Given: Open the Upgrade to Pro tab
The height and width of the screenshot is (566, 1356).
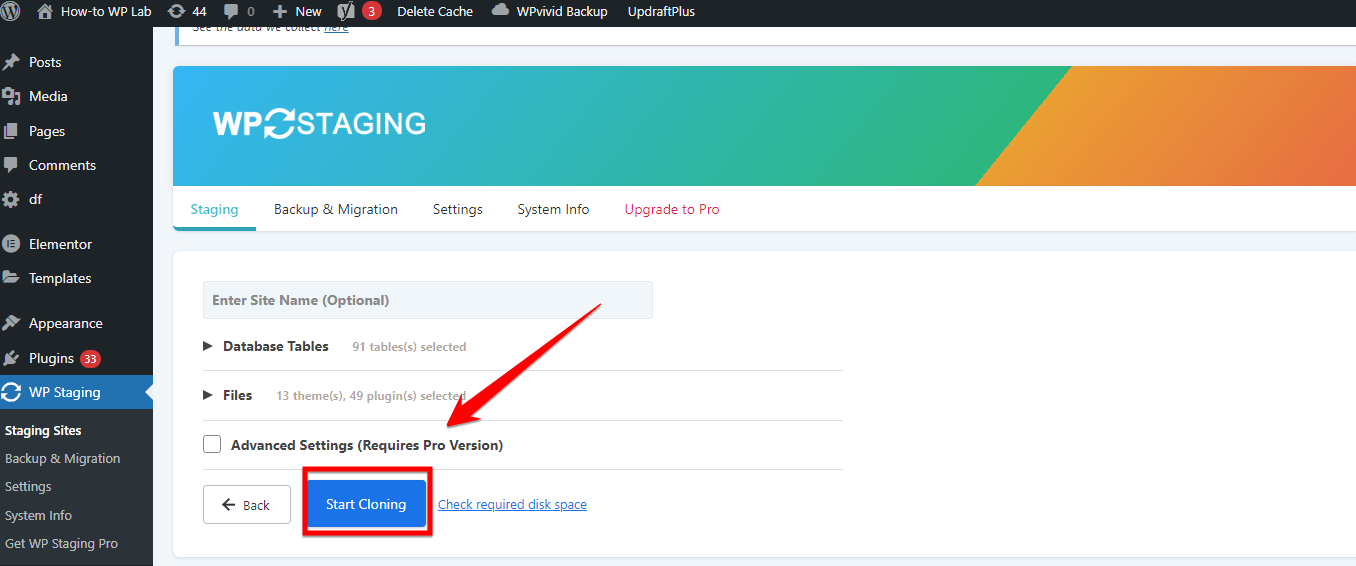Looking at the screenshot, I should click(x=672, y=210).
